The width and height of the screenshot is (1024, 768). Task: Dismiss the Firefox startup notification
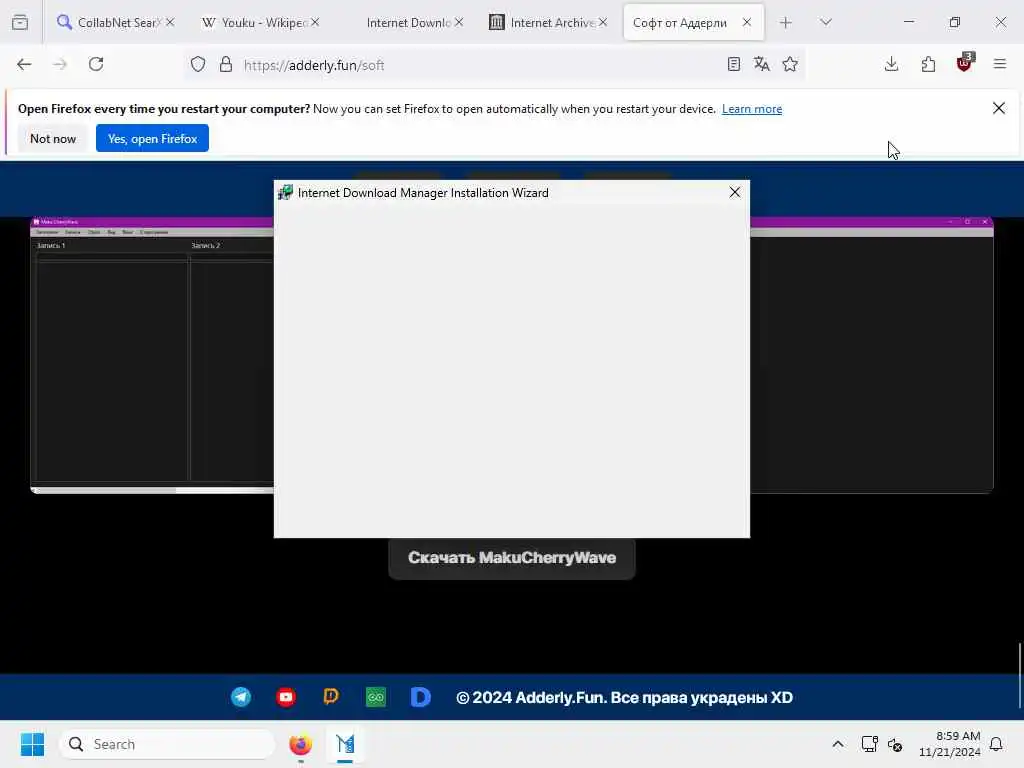[999, 108]
